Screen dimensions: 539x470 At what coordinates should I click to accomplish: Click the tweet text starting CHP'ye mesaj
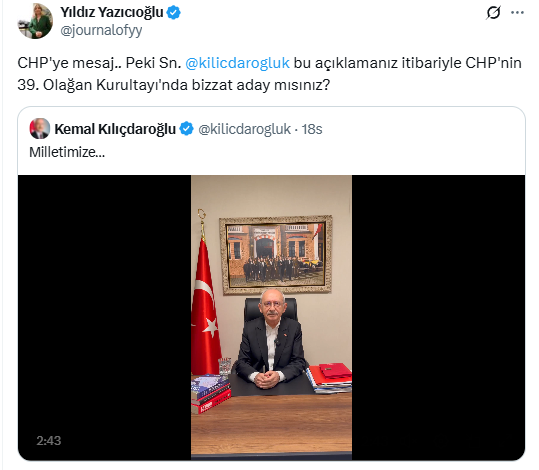270,74
